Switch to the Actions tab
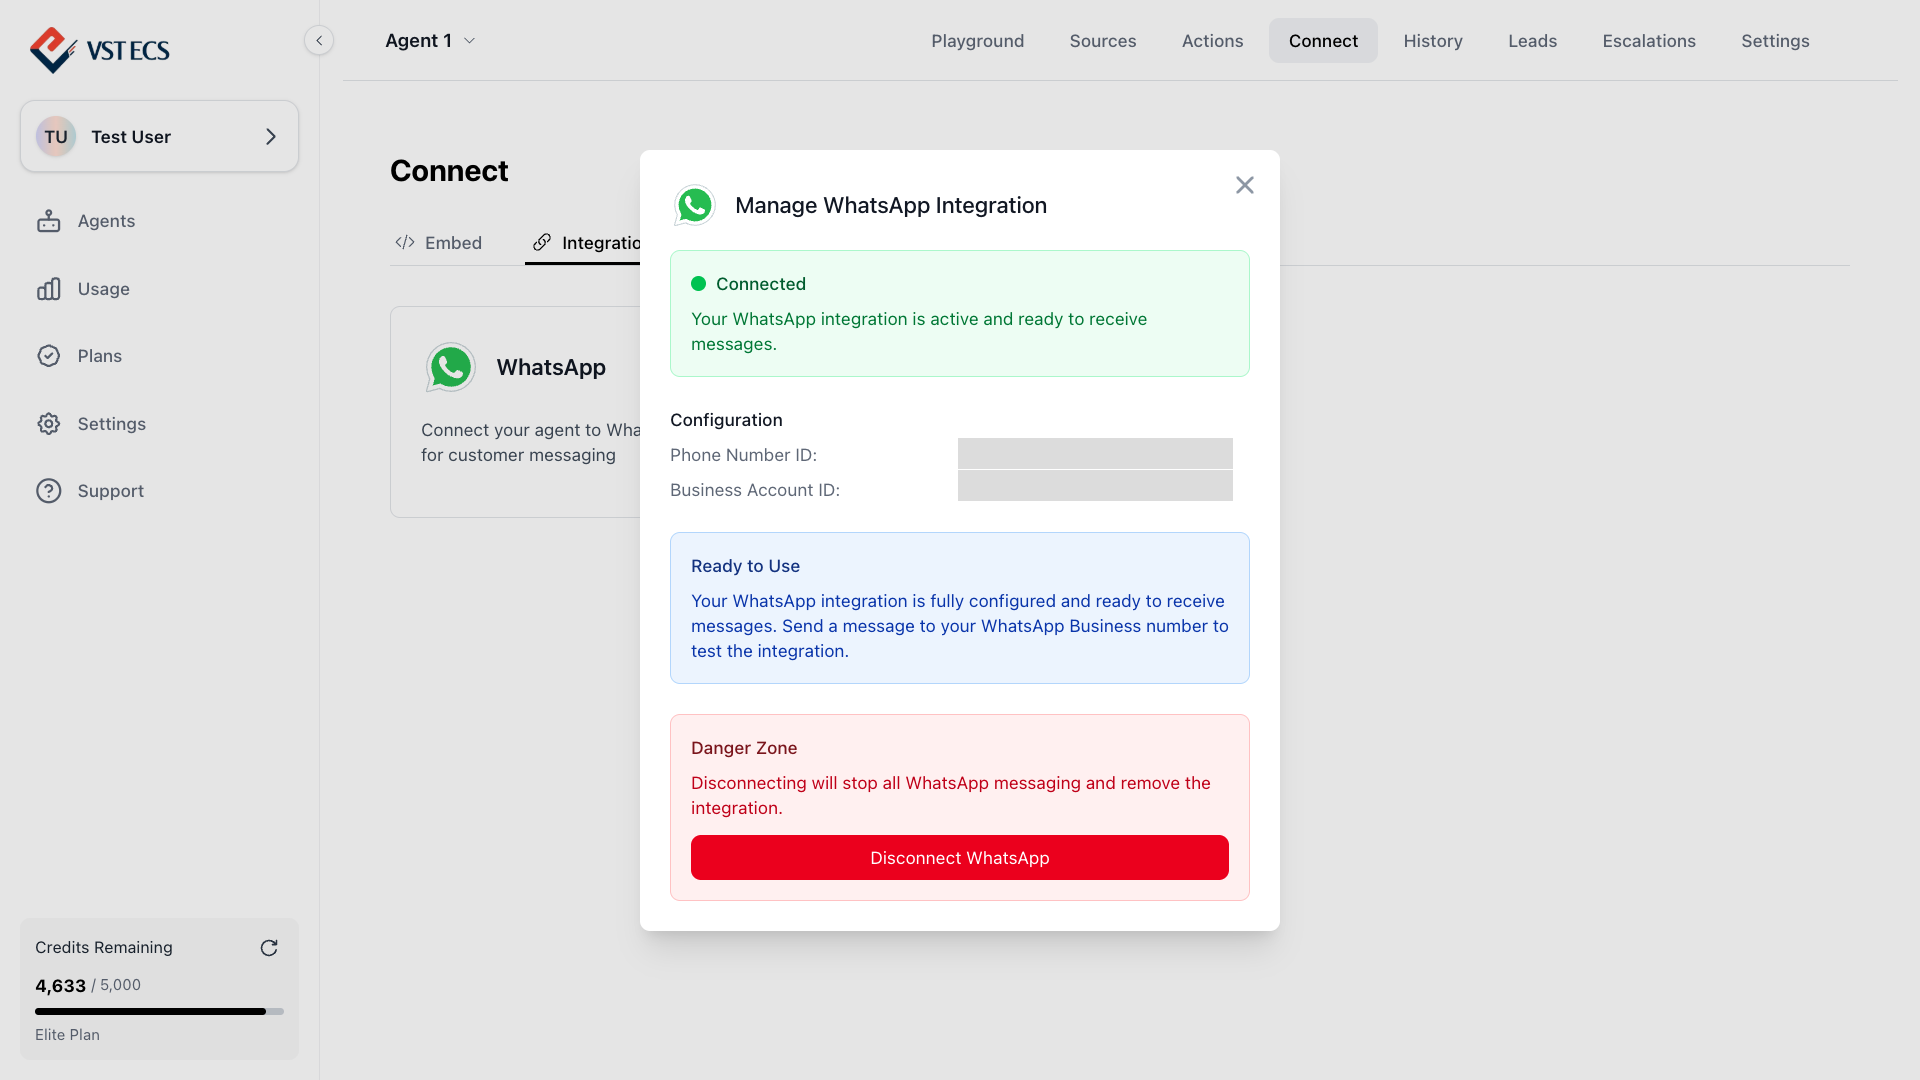The width and height of the screenshot is (1920, 1080). point(1212,41)
